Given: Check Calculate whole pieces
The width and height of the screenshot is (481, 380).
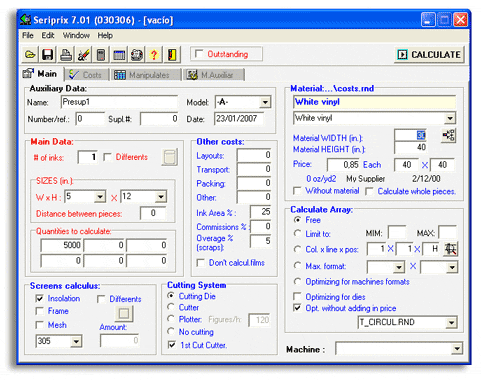Looking at the screenshot, I should [369, 191].
